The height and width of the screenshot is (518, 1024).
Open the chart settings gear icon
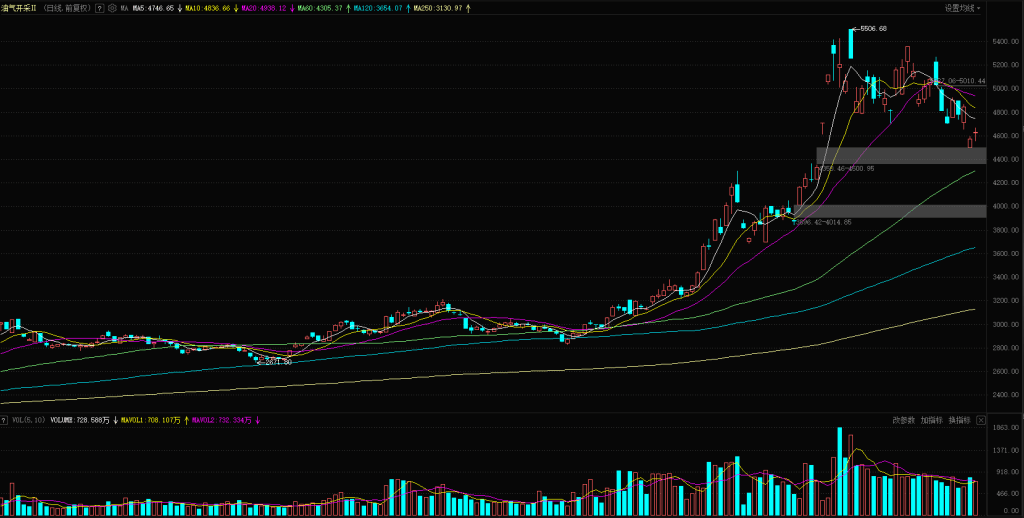coord(112,8)
